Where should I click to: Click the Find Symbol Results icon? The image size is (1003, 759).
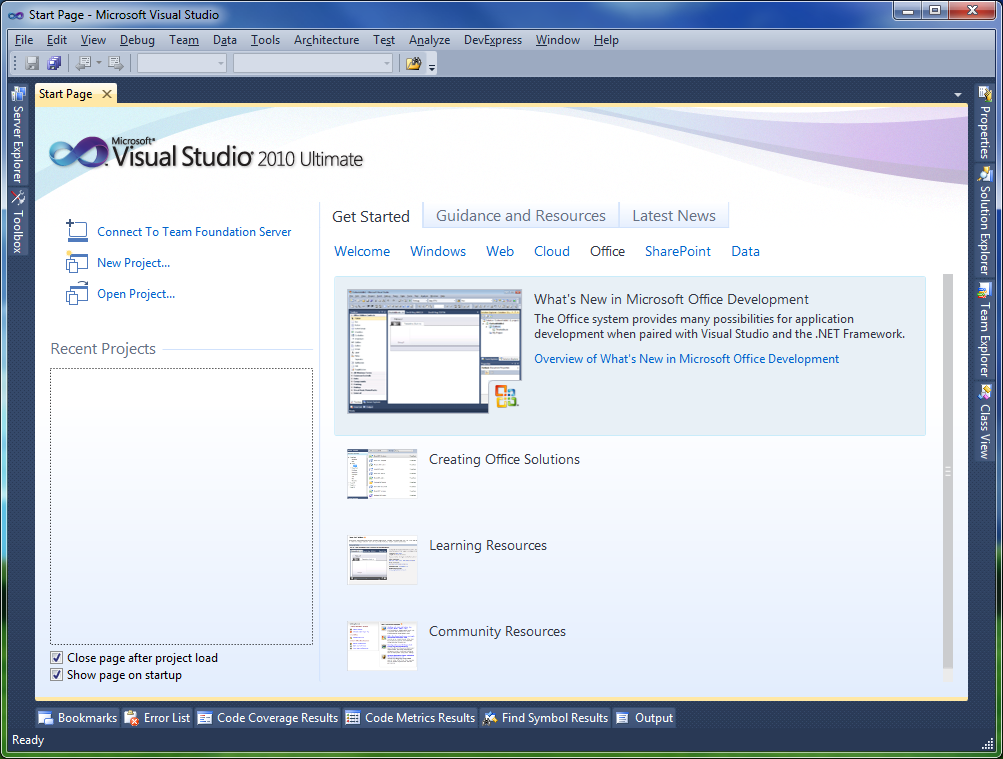490,718
